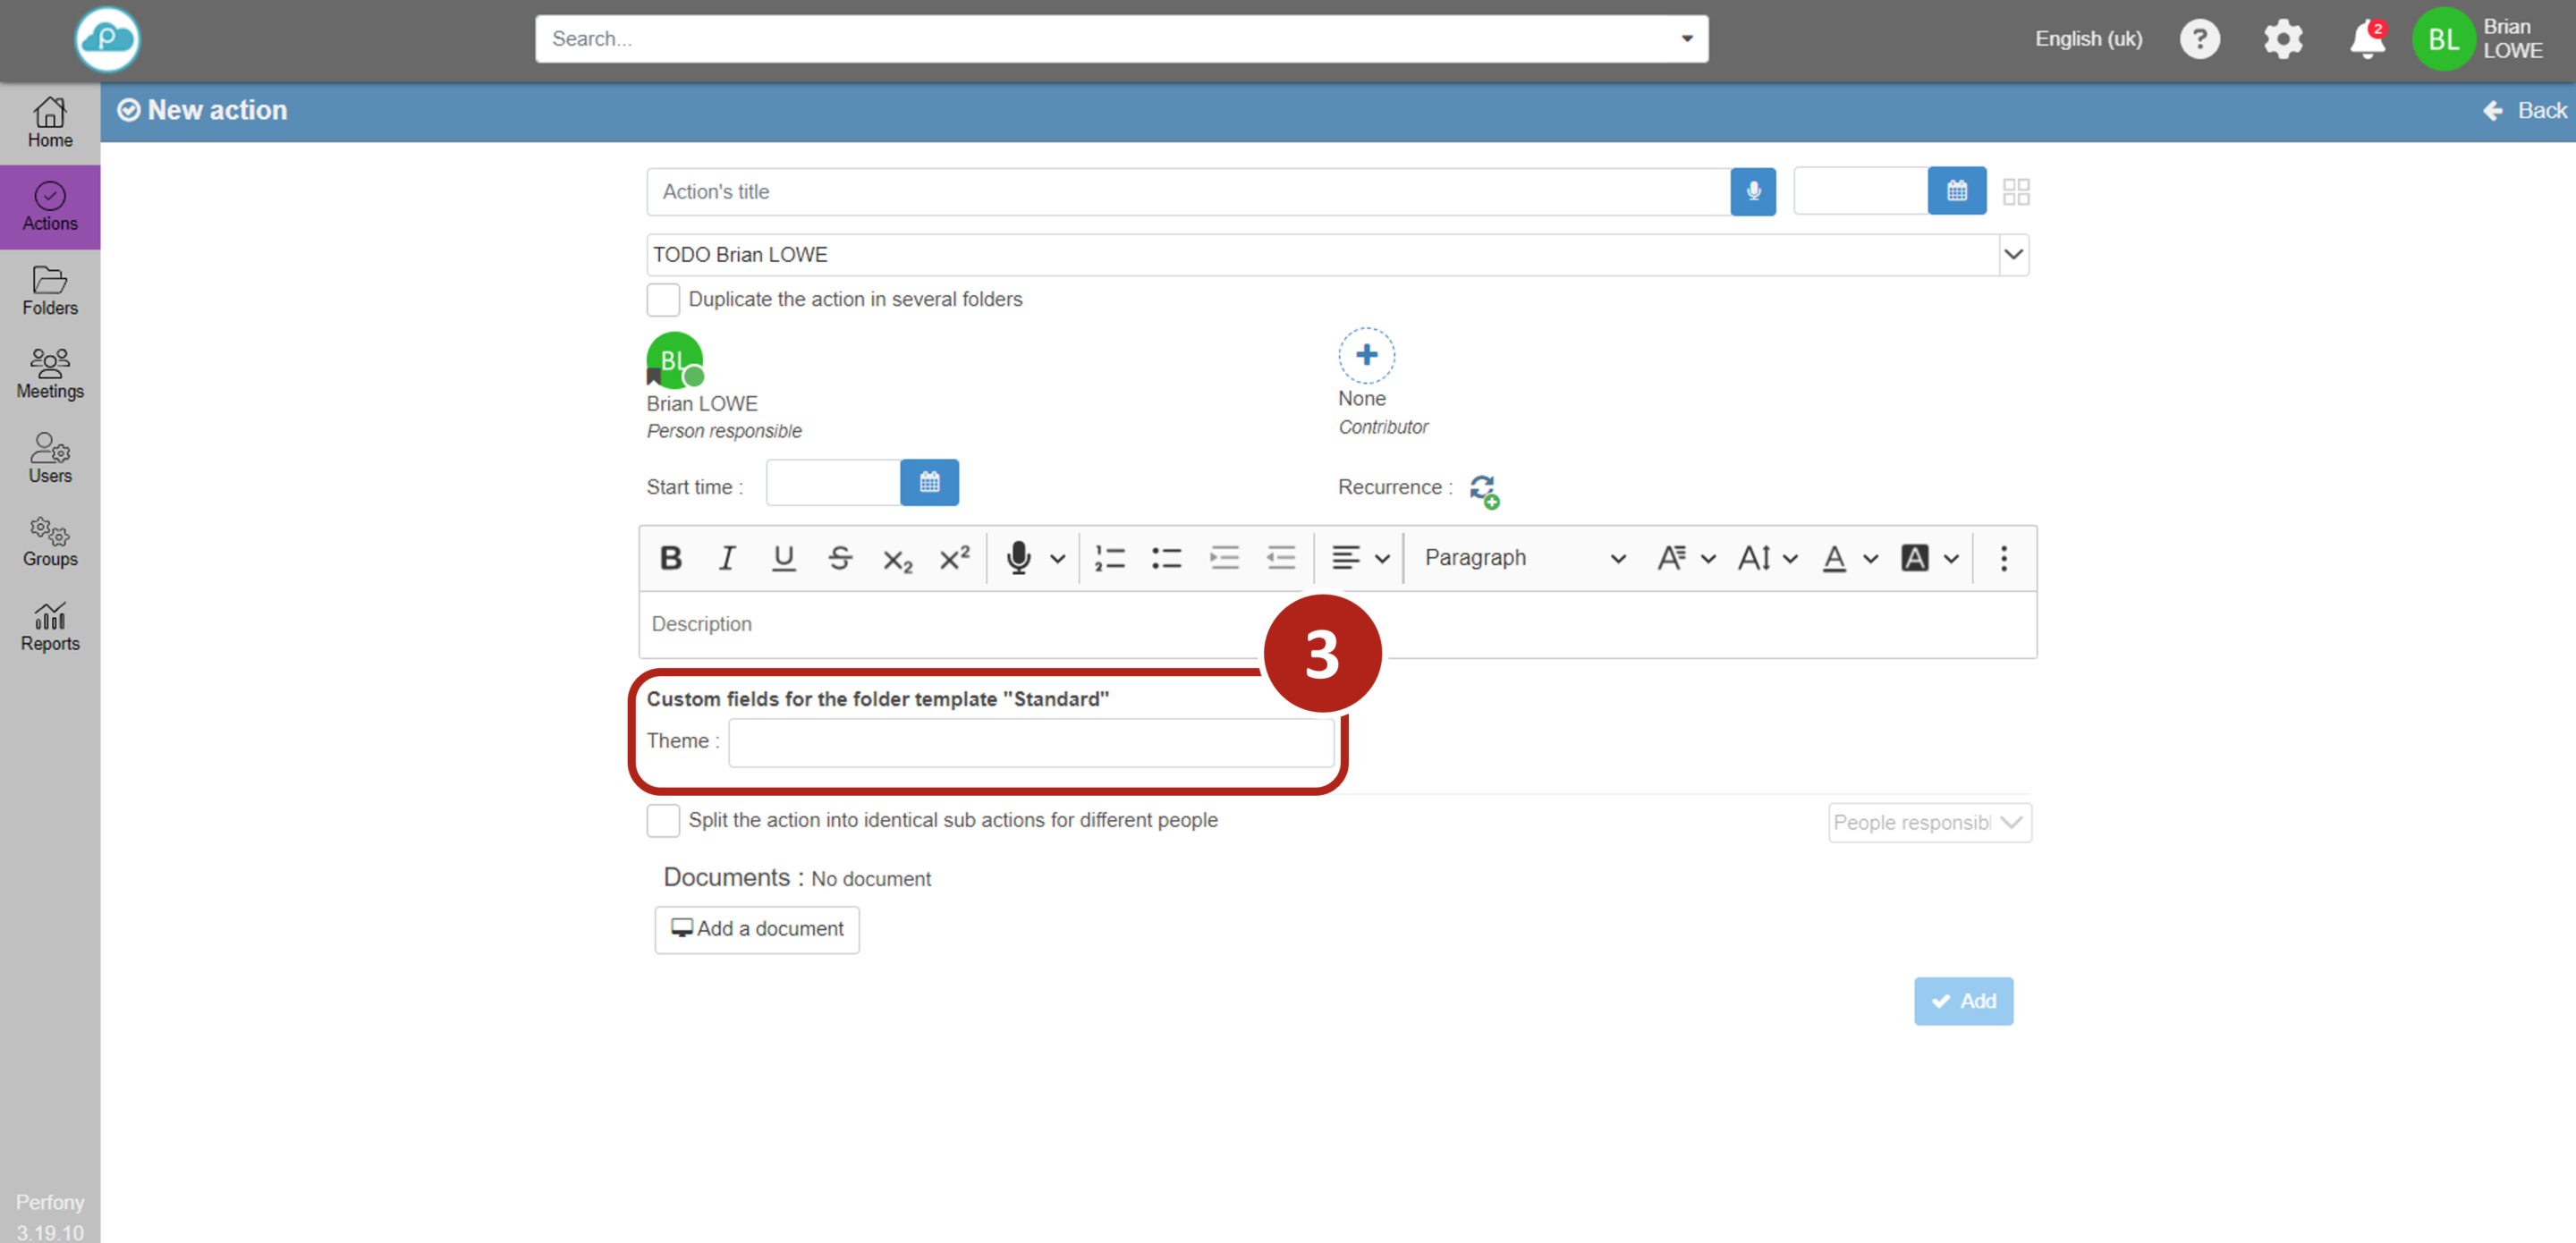
Task: Click the Add a document button
Action: click(x=756, y=929)
